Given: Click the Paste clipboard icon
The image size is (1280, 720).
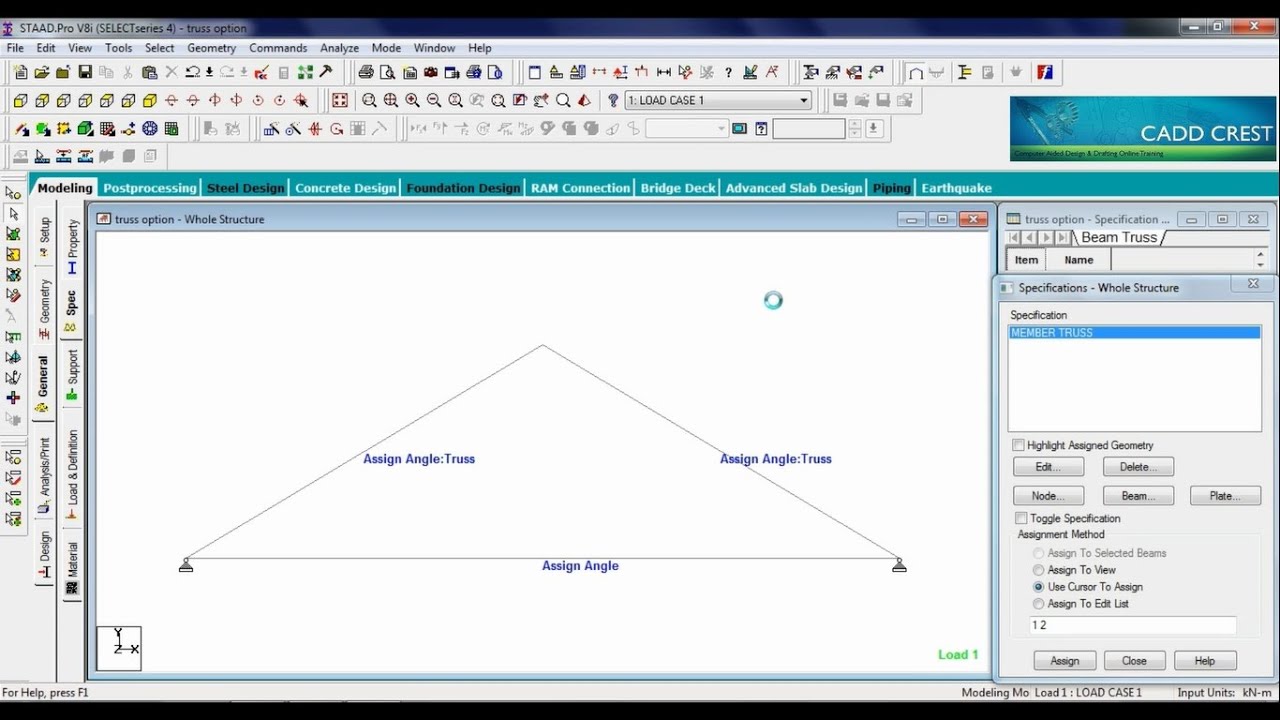Looking at the screenshot, I should pos(149,72).
